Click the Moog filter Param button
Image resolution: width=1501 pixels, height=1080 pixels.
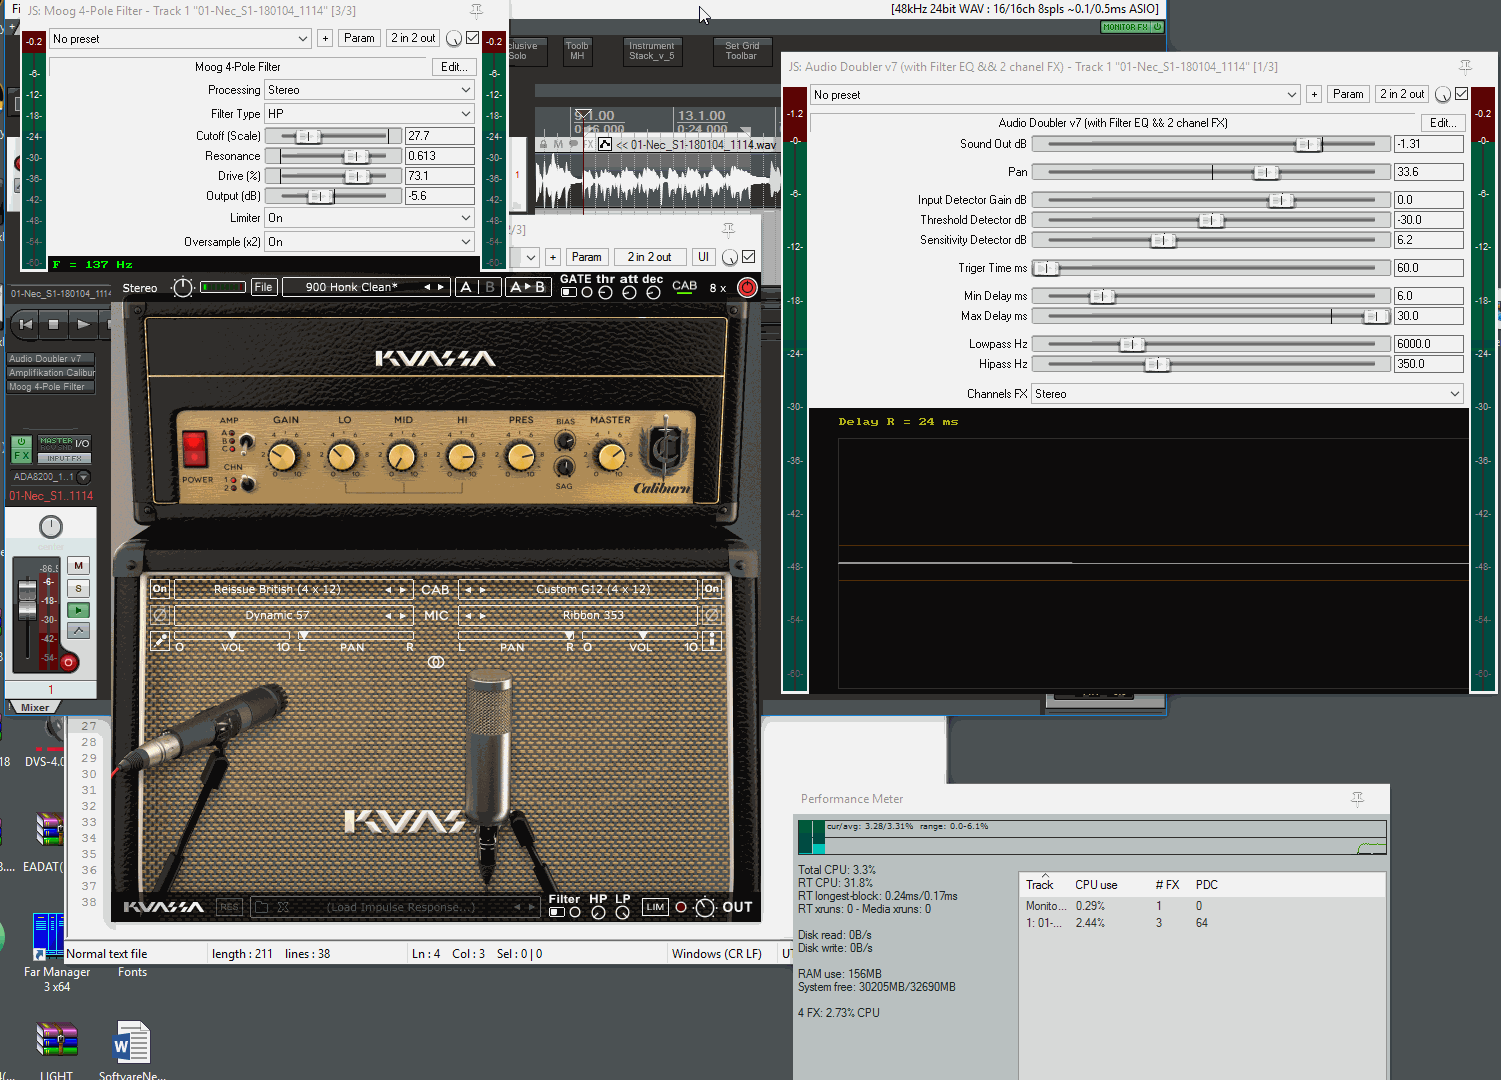click(359, 38)
